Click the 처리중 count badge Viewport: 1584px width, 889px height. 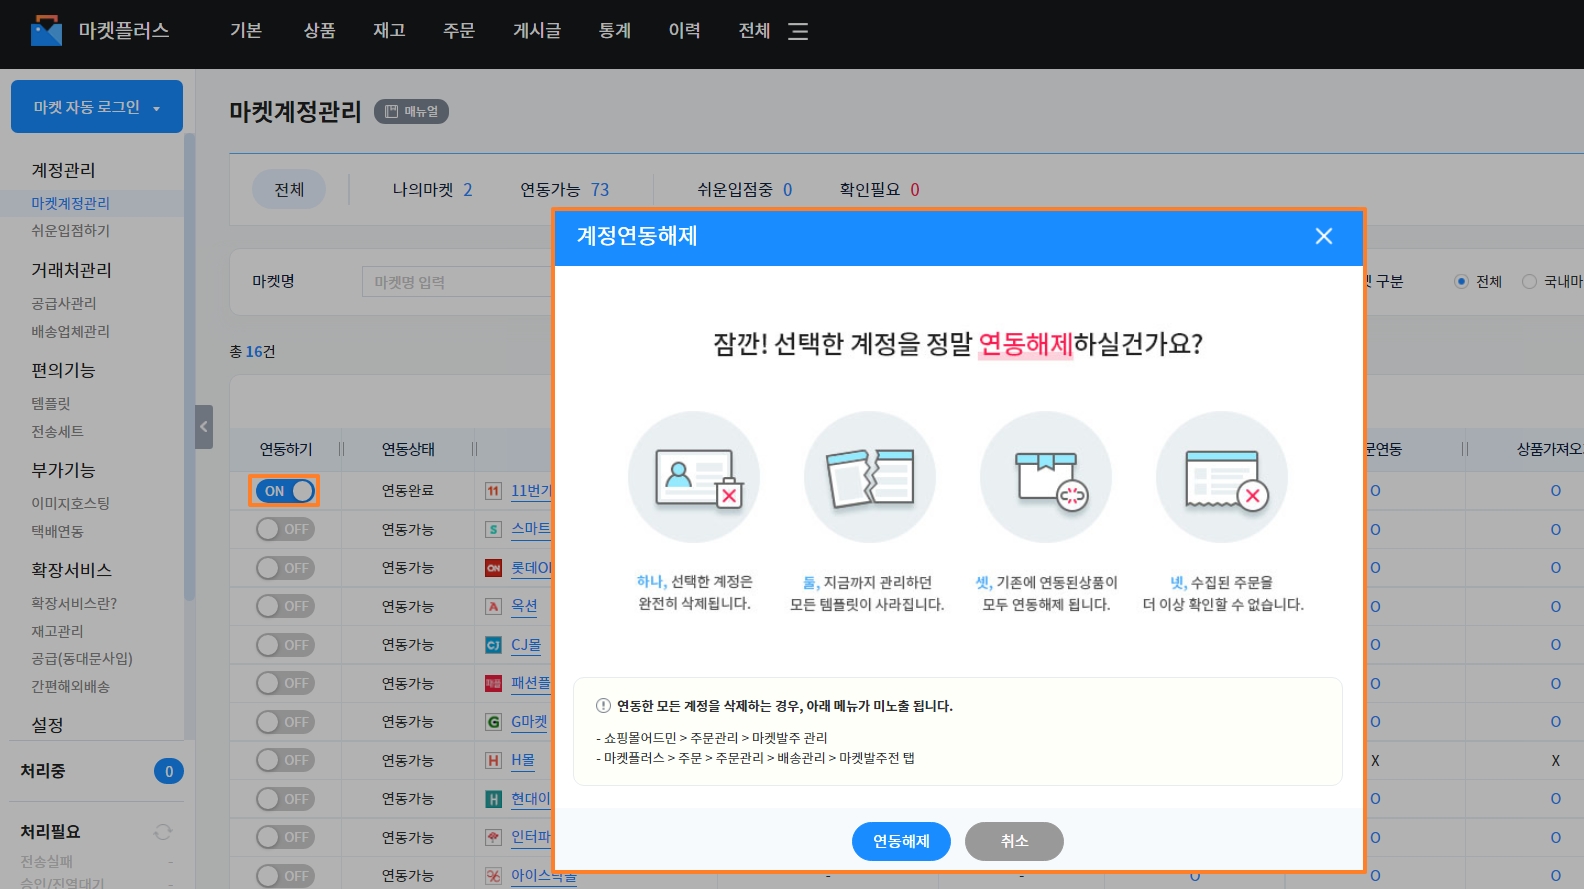click(169, 771)
